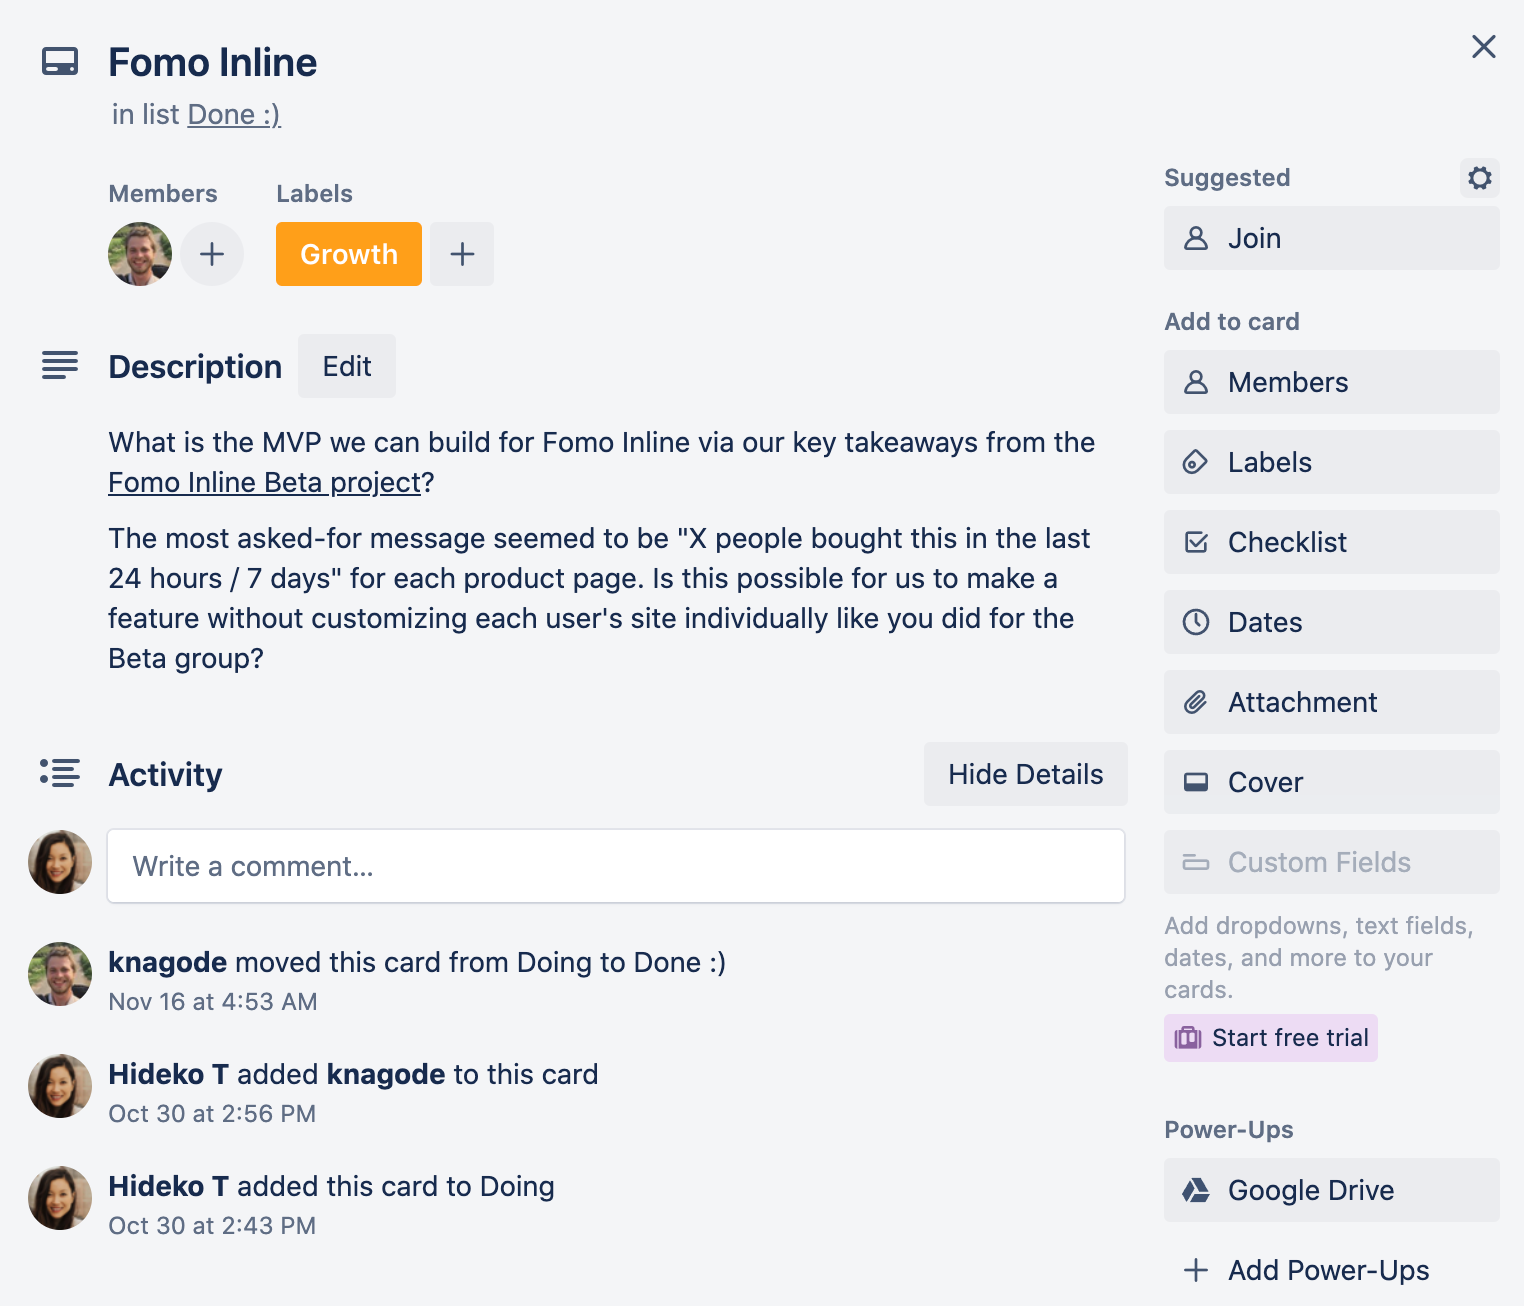Open Dates picker for the card
The width and height of the screenshot is (1524, 1306).
(x=1332, y=622)
